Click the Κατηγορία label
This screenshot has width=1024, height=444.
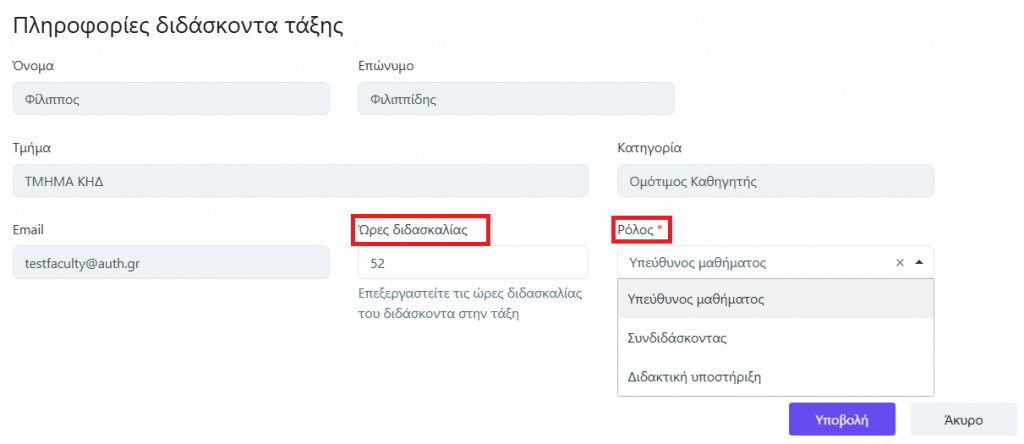click(649, 148)
